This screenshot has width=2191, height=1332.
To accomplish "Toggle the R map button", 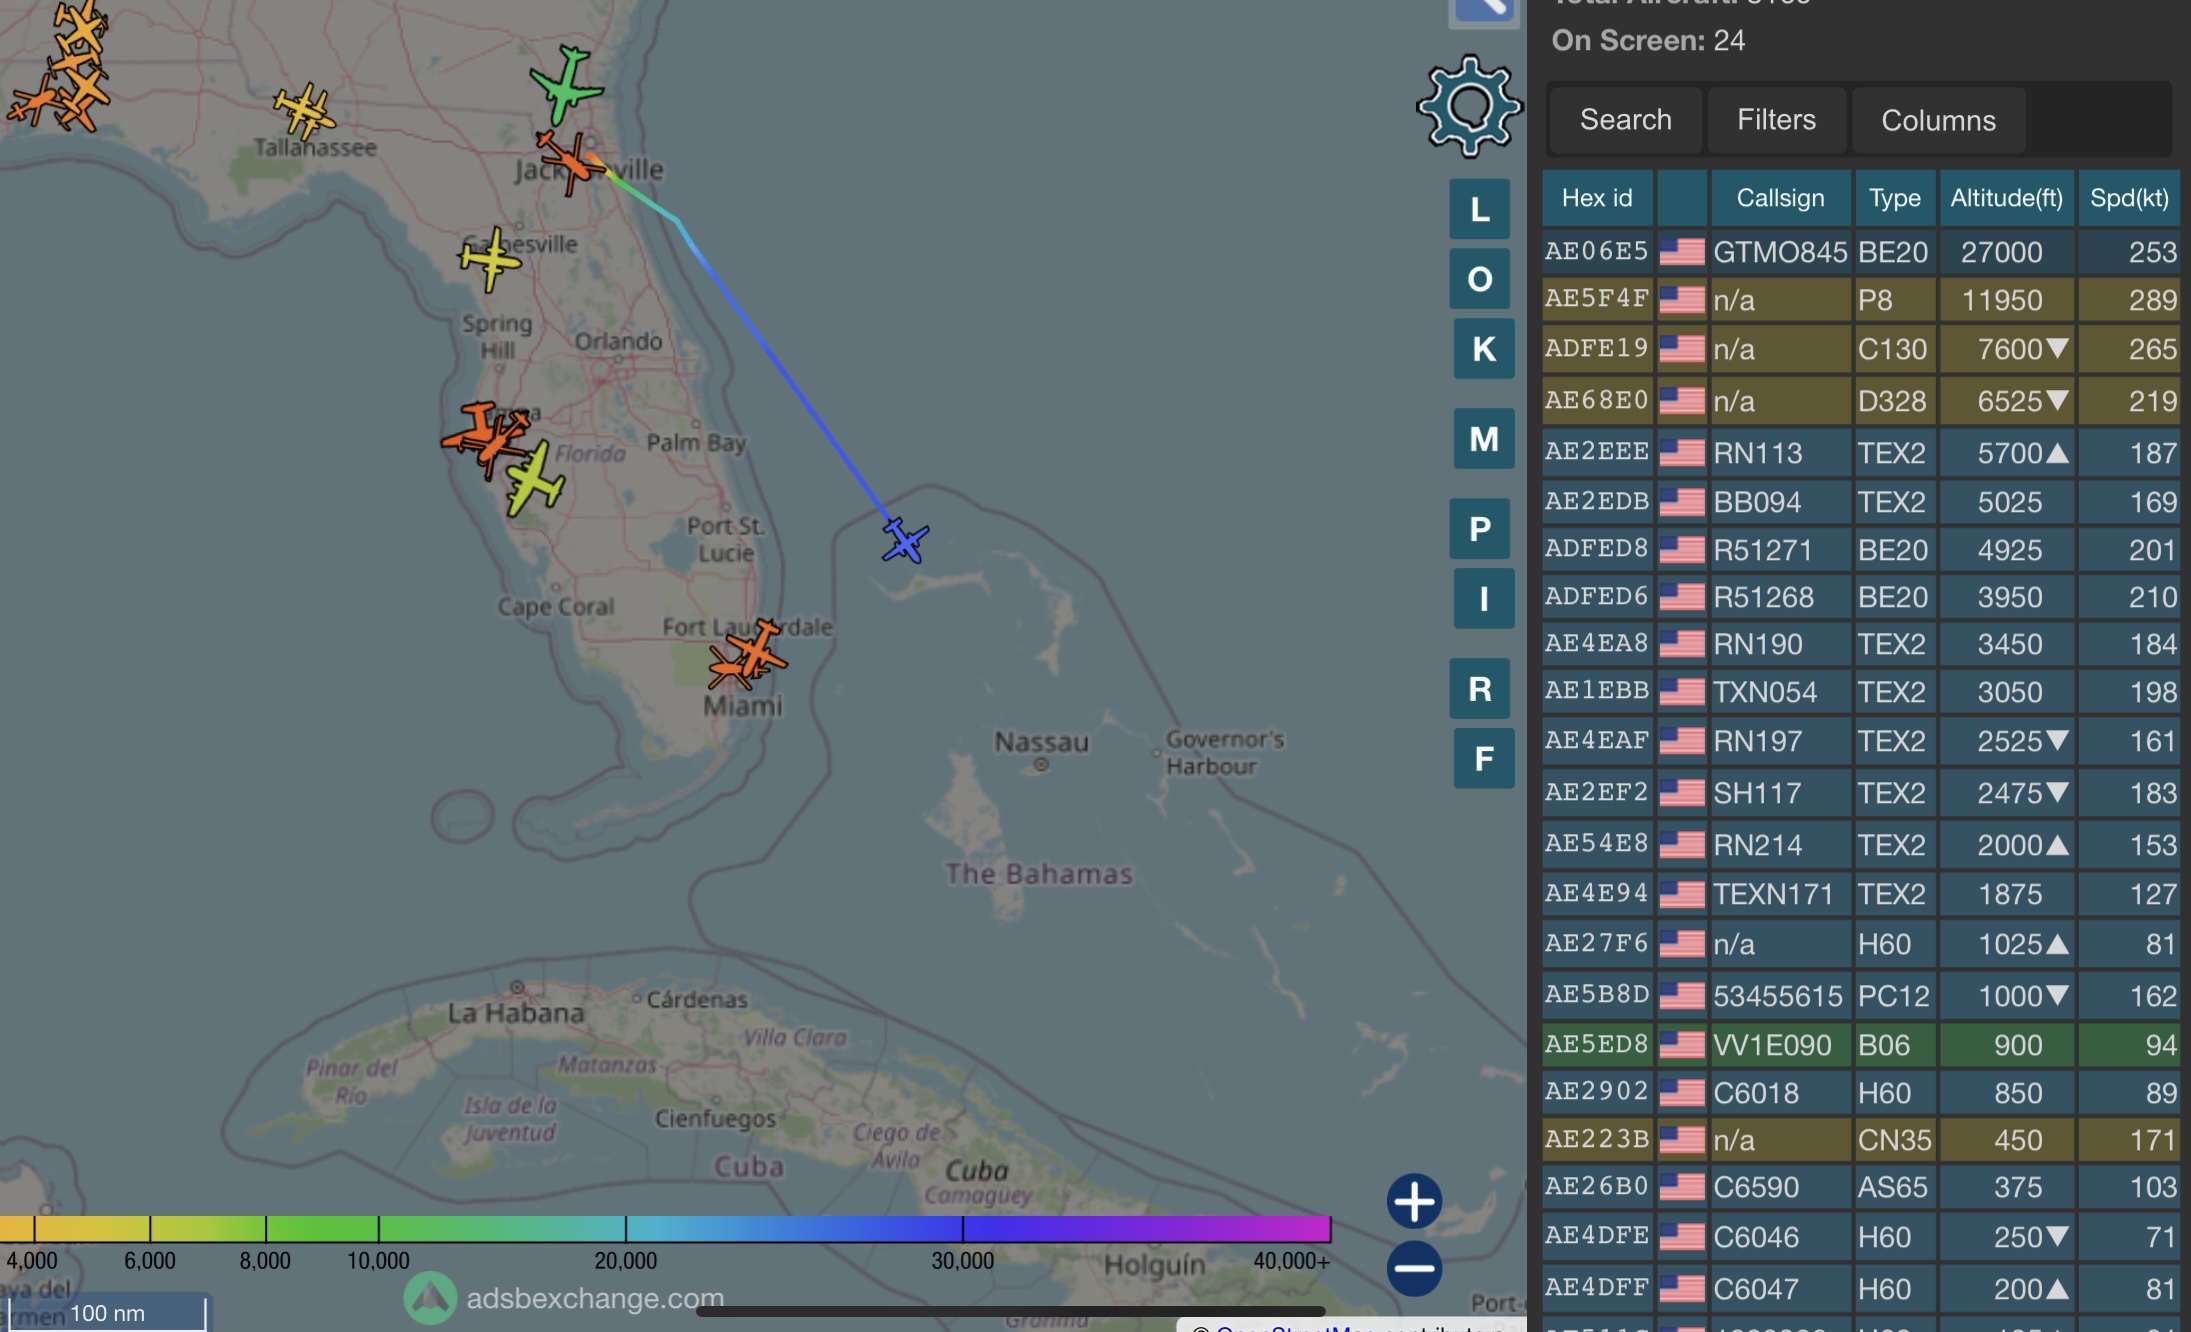I will (1480, 689).
